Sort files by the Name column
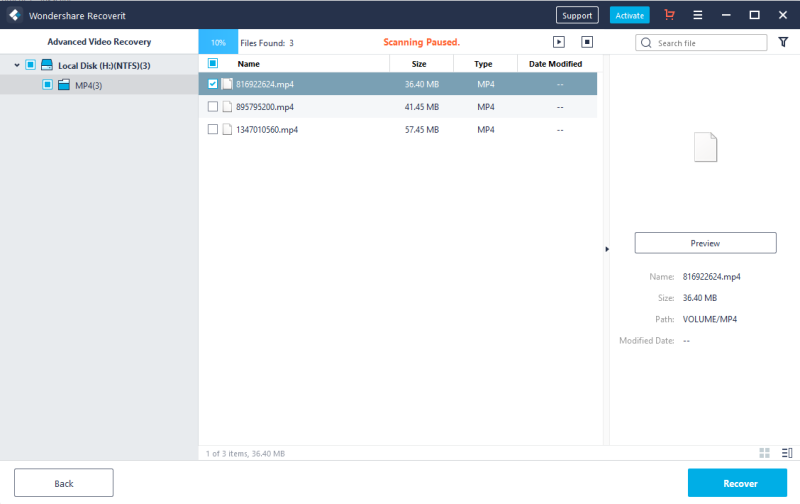Image resolution: width=800 pixels, height=504 pixels. tap(249, 63)
